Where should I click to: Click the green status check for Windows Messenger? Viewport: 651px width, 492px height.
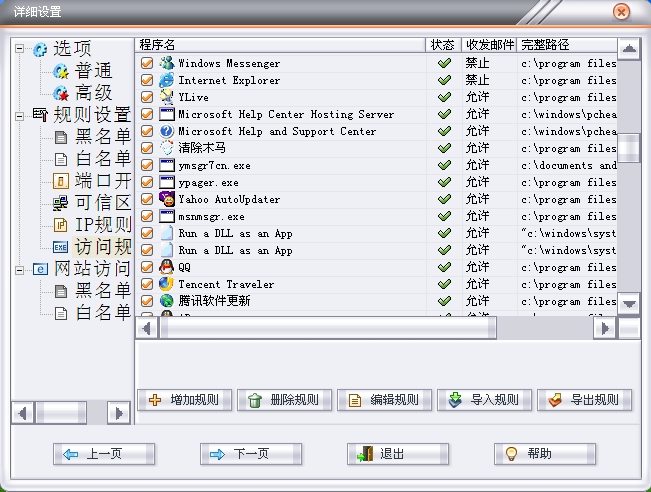(x=444, y=63)
